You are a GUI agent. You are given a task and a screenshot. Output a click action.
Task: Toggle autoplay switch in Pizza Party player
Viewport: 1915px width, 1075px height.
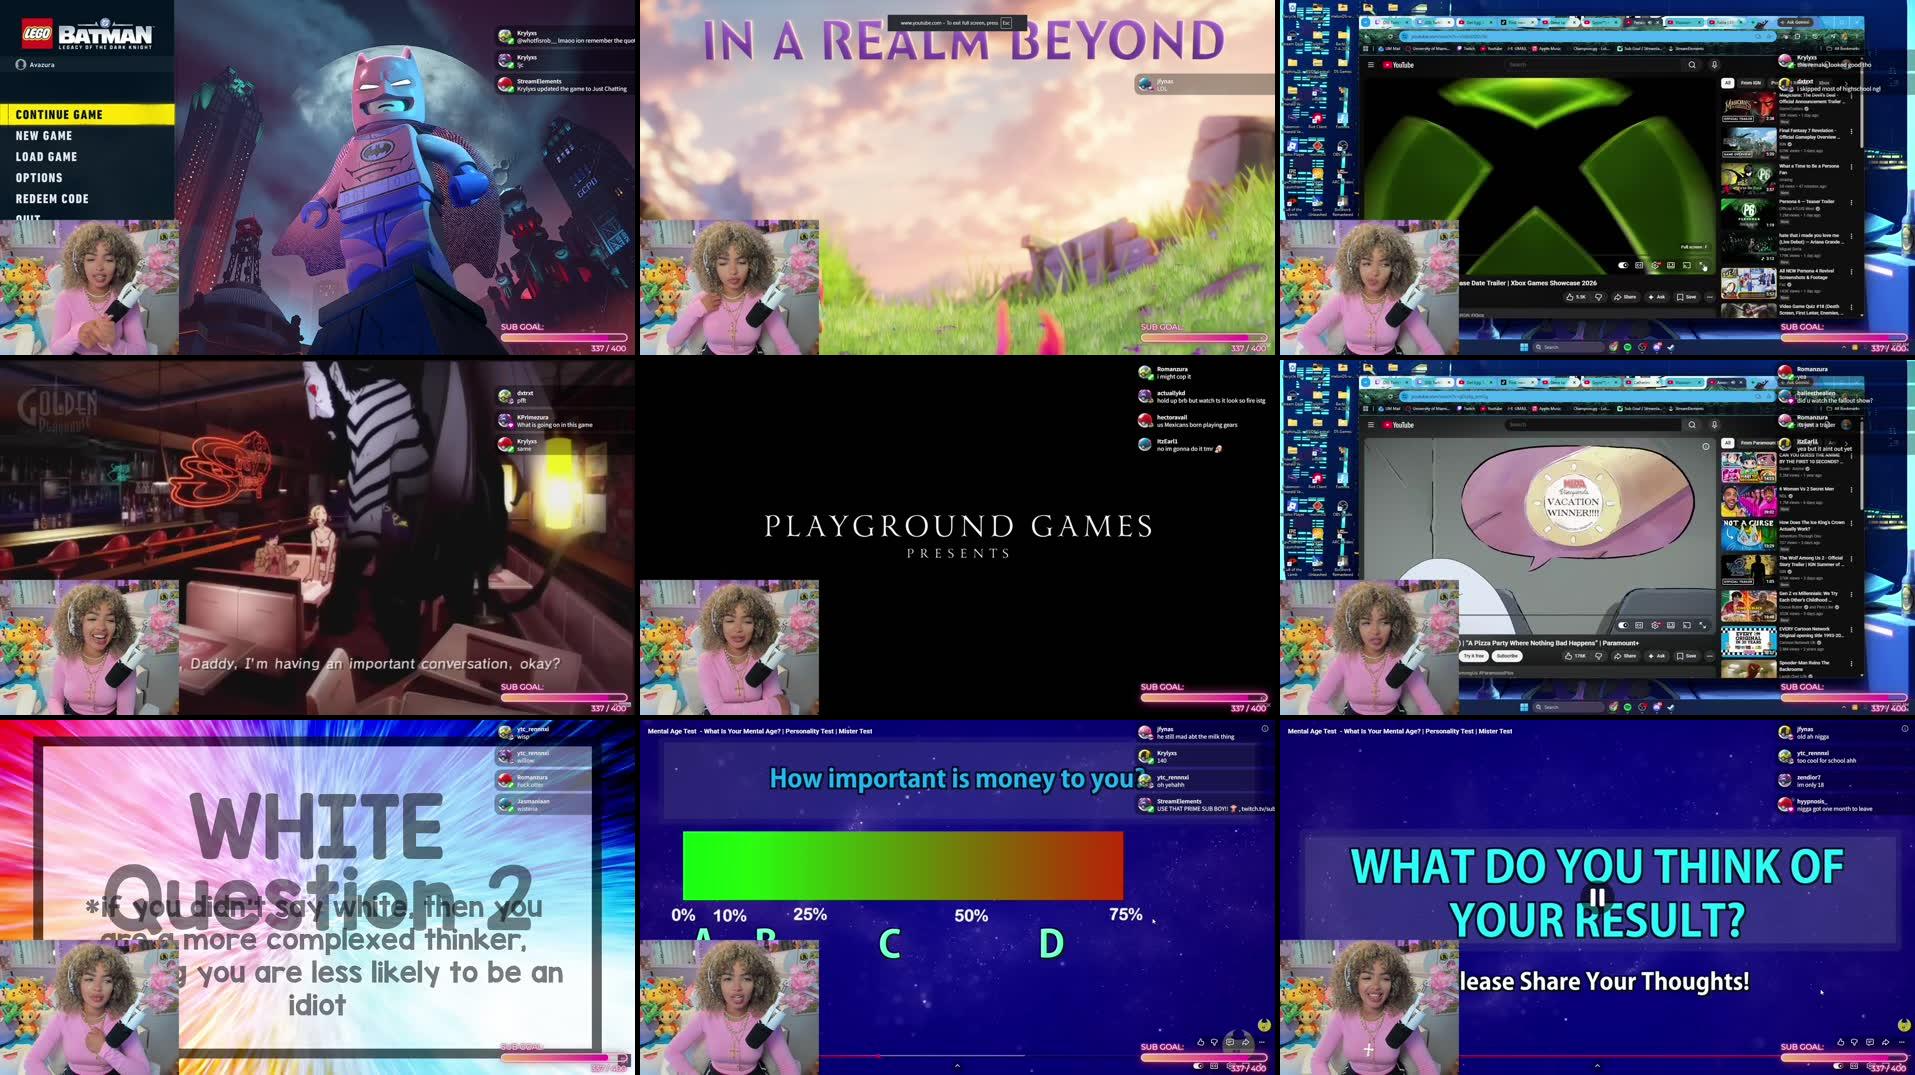click(x=1623, y=625)
